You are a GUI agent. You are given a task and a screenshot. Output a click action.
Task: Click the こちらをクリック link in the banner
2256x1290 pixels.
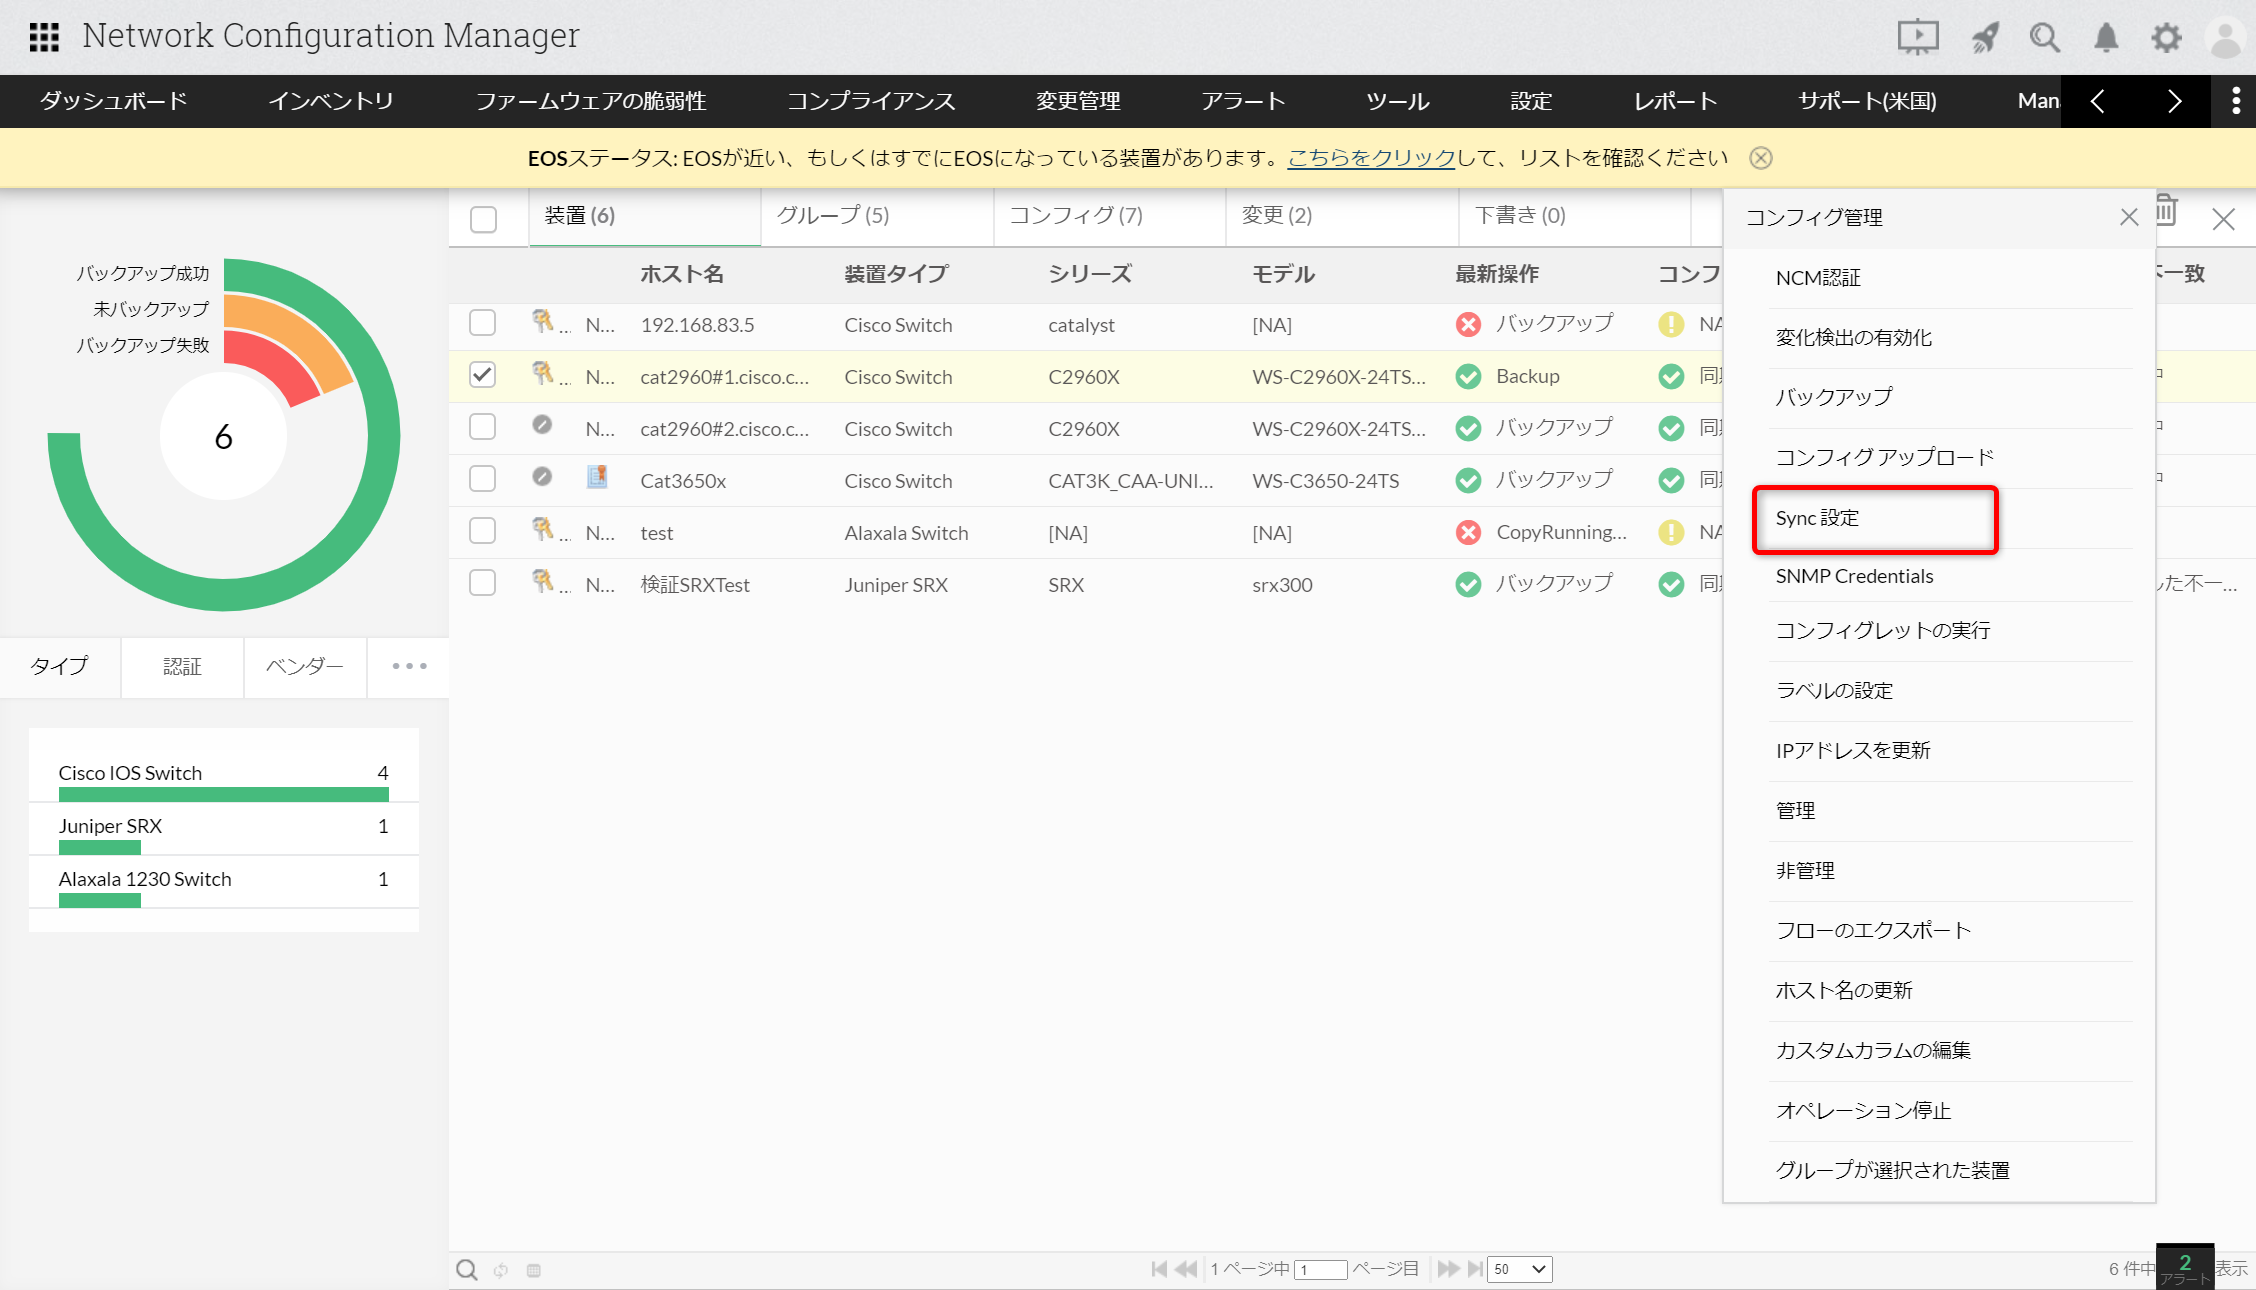(x=1370, y=158)
